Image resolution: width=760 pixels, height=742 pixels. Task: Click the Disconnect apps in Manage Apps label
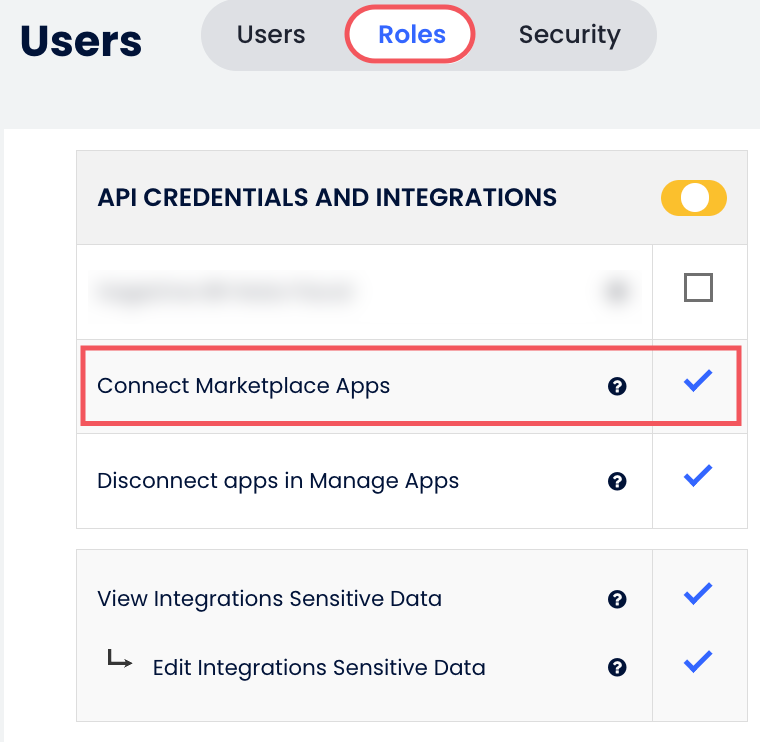[278, 481]
